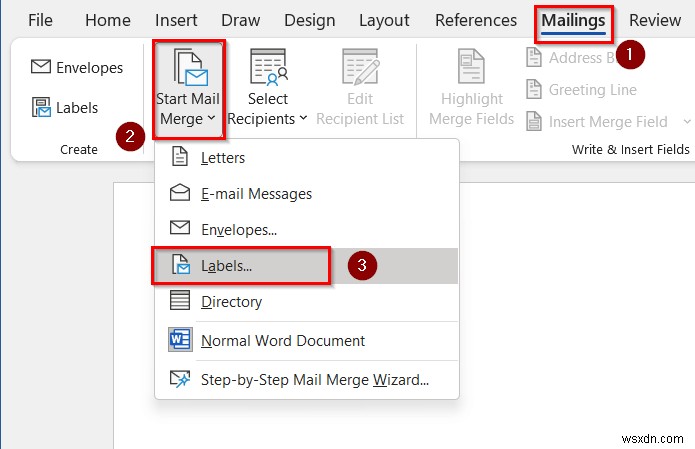Choose Directory from the menu
The image size is (695, 449).
(306, 301)
